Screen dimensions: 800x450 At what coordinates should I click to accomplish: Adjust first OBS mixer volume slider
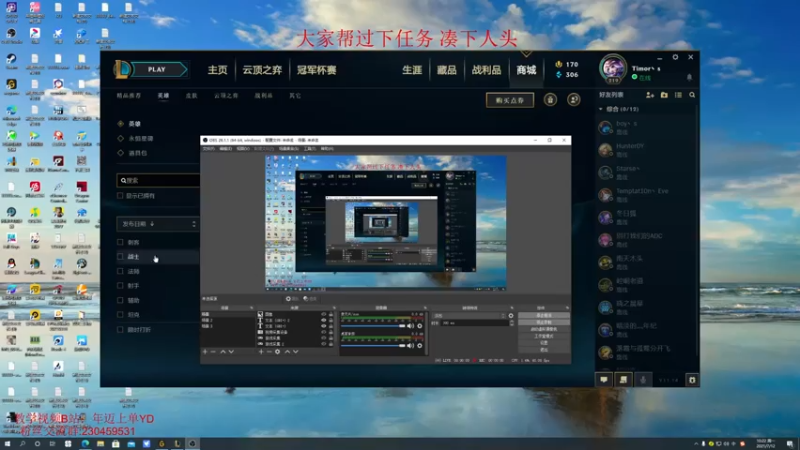(x=373, y=326)
